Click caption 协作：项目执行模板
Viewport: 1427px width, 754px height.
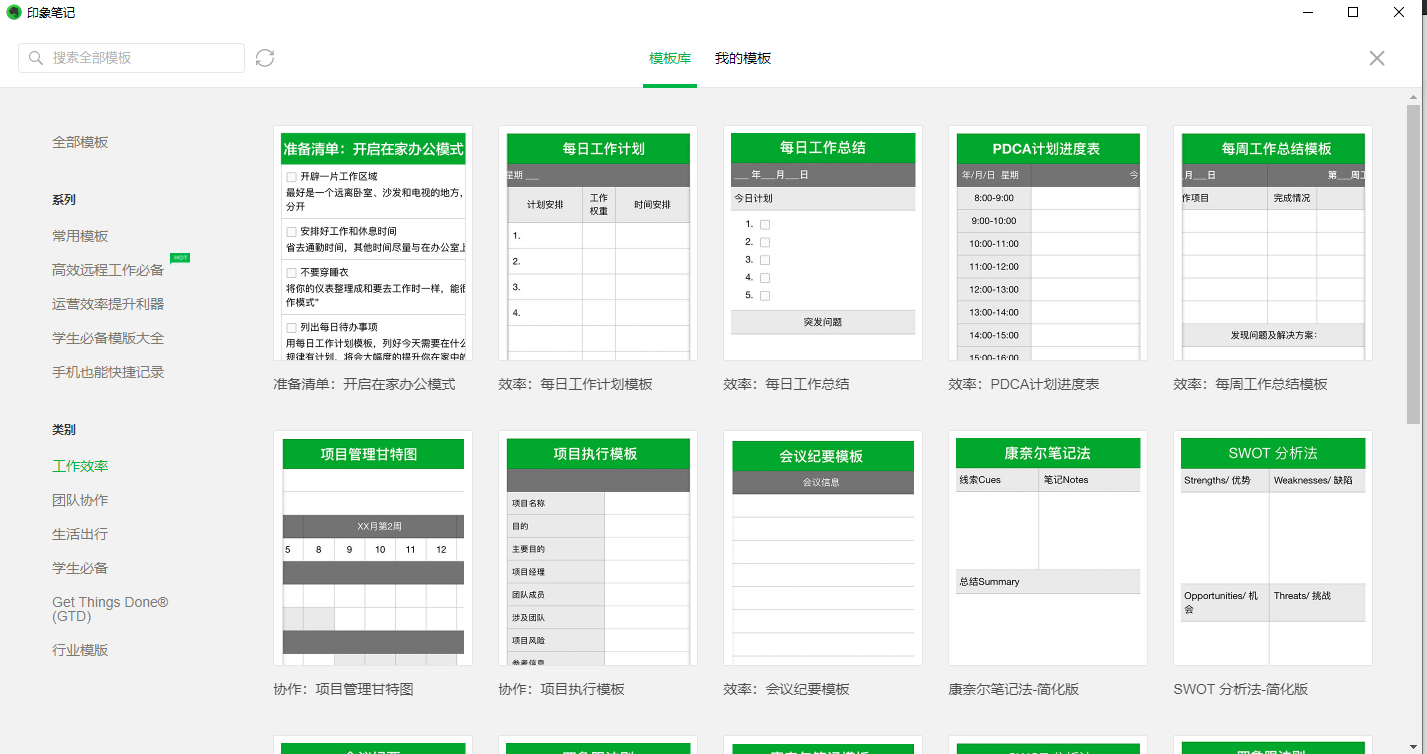pos(561,689)
